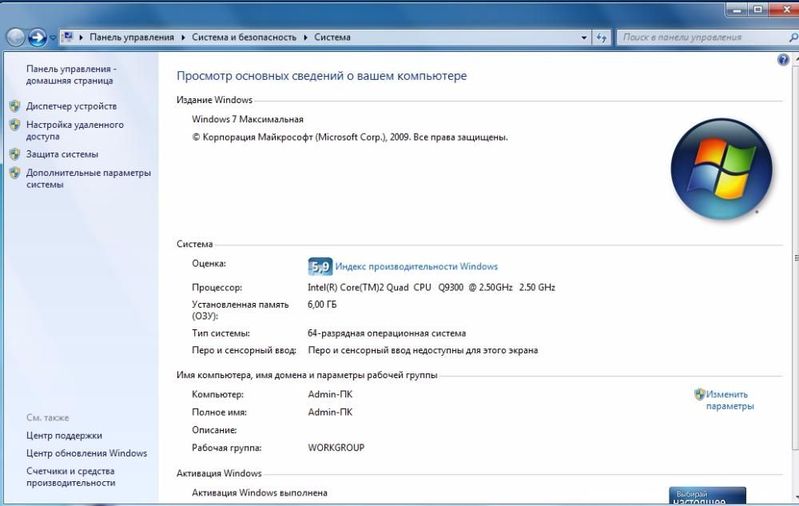This screenshot has width=799, height=506.
Task: Go to Центр обновления Windows
Action: [x=86, y=453]
